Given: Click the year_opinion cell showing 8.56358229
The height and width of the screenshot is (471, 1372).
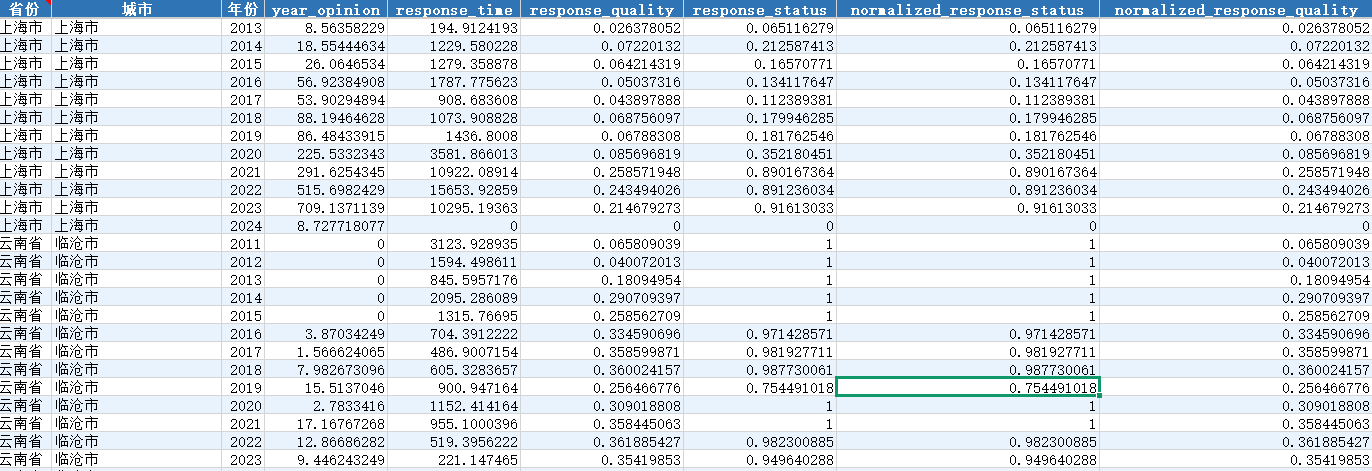Looking at the screenshot, I should [x=325, y=28].
